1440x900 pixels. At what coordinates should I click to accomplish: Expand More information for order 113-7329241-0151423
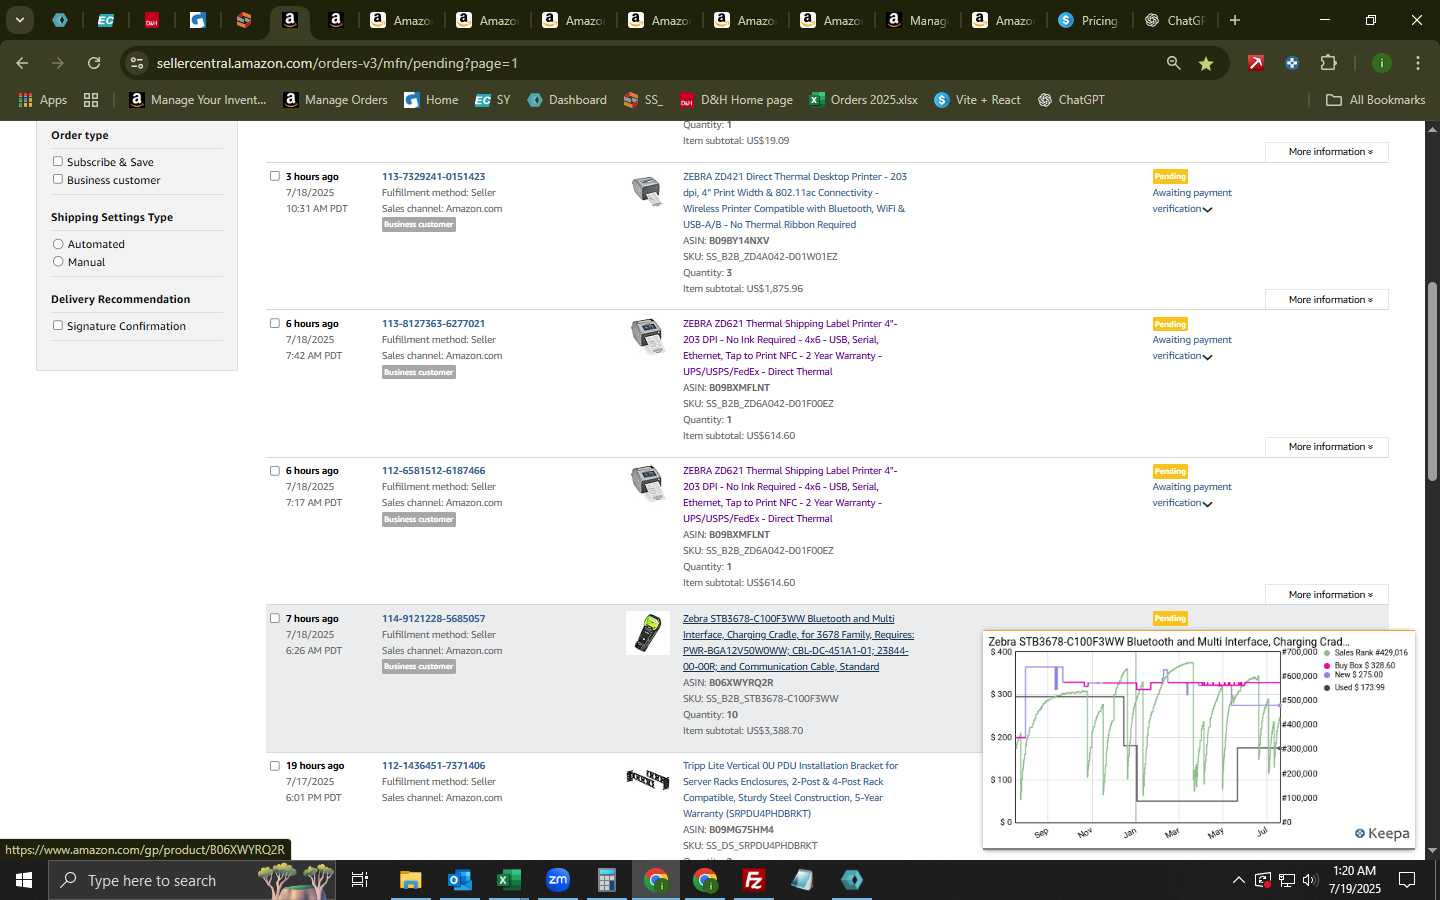tap(1327, 299)
